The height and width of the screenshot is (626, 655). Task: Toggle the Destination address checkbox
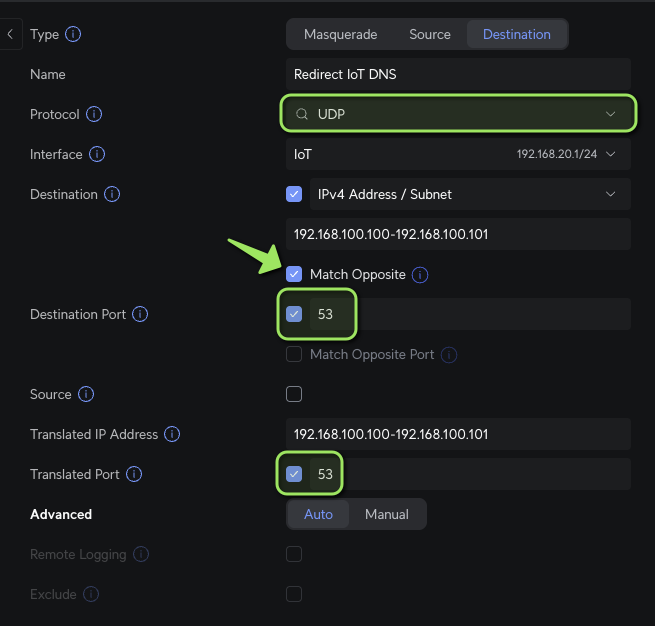click(294, 194)
